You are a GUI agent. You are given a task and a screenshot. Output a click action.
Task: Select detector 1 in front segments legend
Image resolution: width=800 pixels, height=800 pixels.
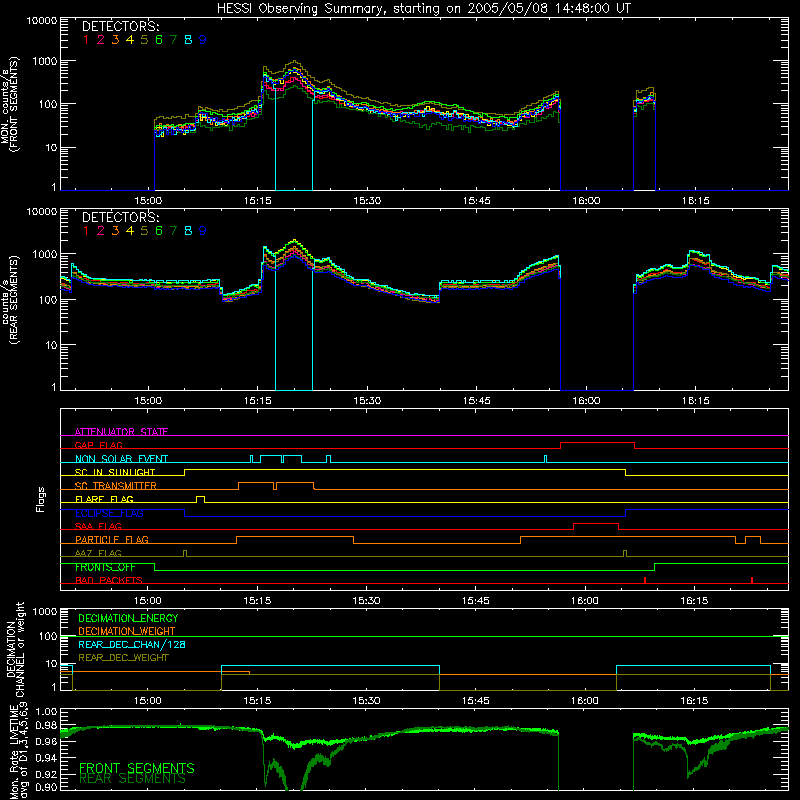point(86,39)
